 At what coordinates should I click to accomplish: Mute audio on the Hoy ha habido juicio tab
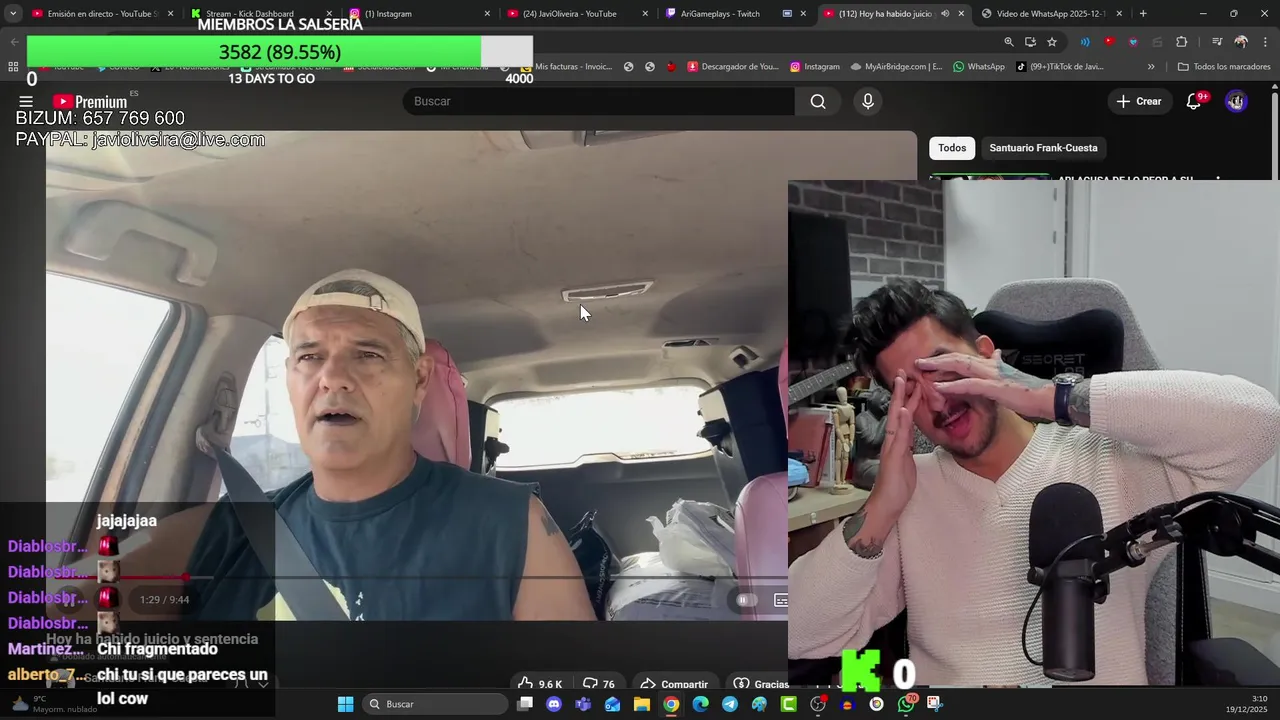pyautogui.click(x=945, y=14)
